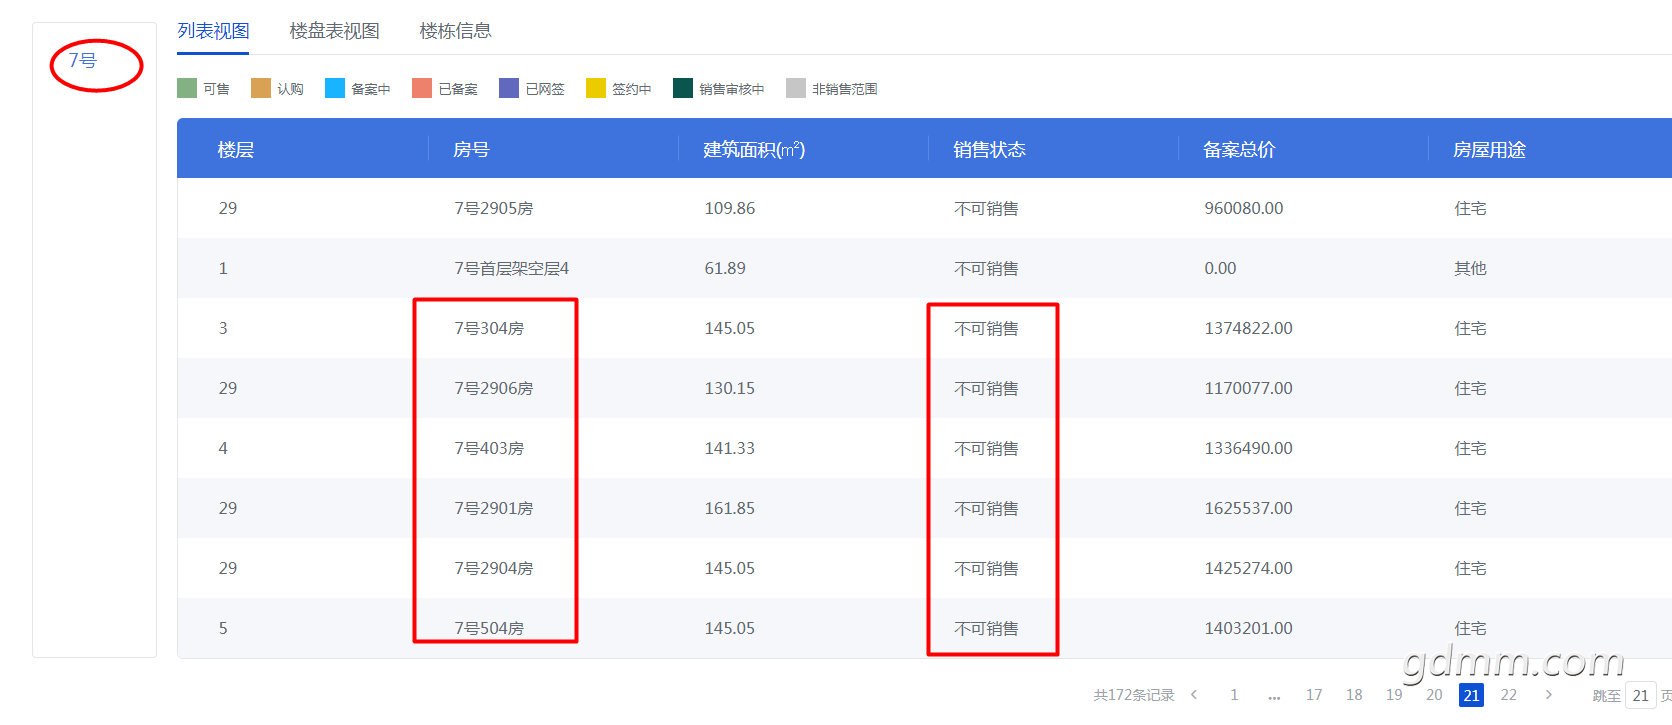Click the 楼层 column header
The height and width of the screenshot is (725, 1672).
236,150
